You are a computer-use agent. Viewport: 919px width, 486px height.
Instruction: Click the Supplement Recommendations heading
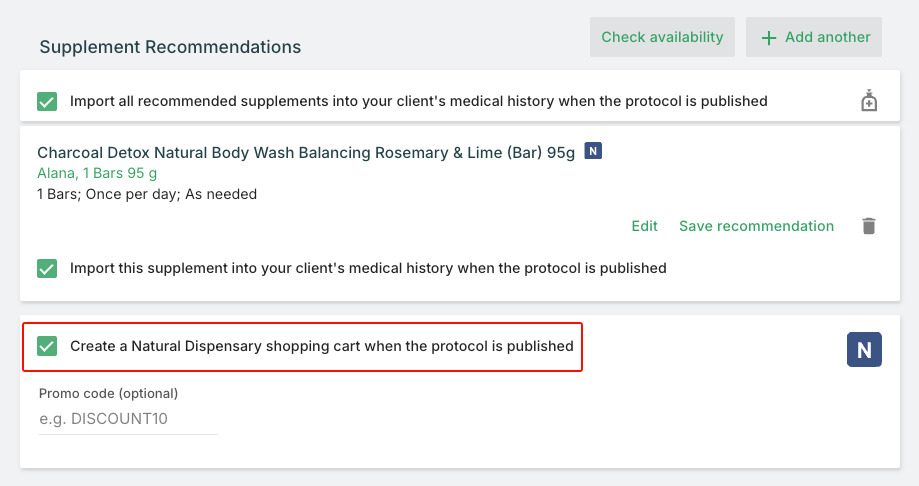tap(170, 47)
